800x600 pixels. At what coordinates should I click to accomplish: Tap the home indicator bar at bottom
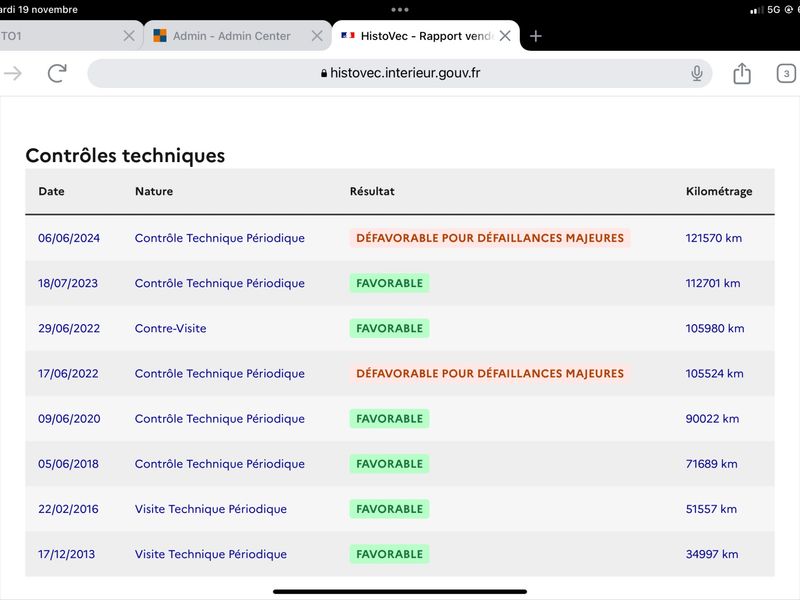[x=399, y=592]
